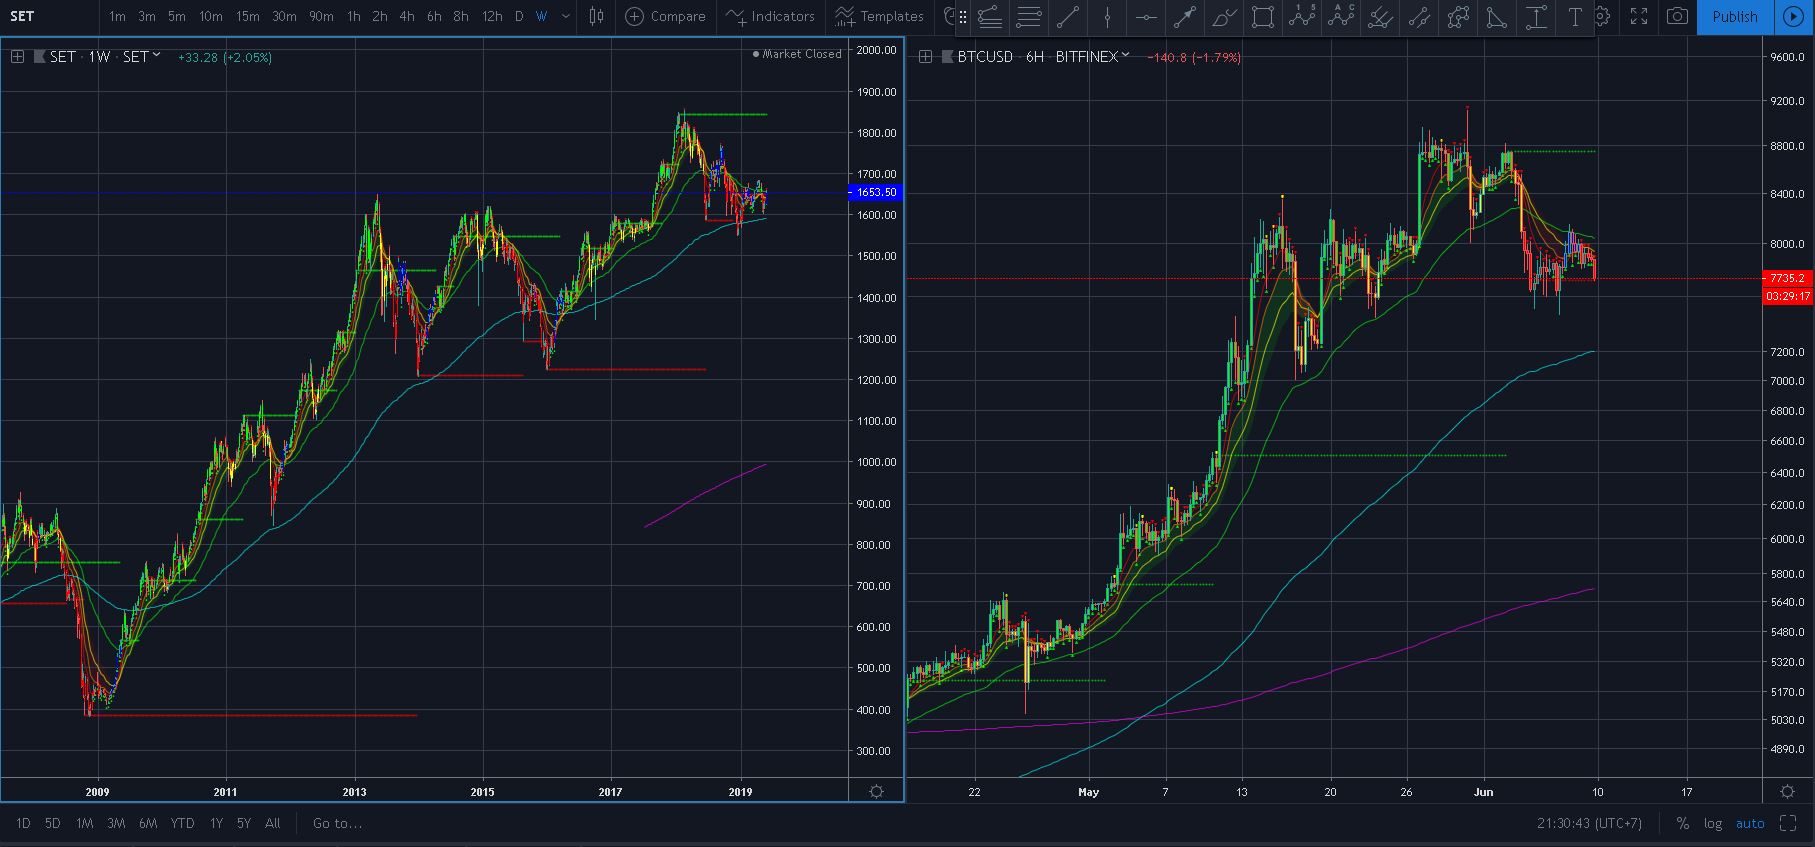Toggle percent scale mode
This screenshot has height=847, width=1815.
click(1683, 823)
